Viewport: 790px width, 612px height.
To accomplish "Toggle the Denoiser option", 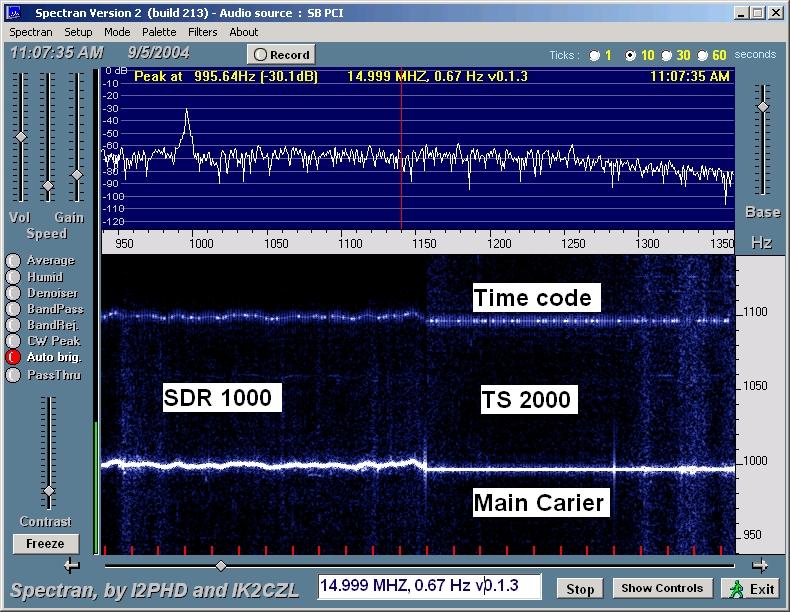I will point(13,293).
